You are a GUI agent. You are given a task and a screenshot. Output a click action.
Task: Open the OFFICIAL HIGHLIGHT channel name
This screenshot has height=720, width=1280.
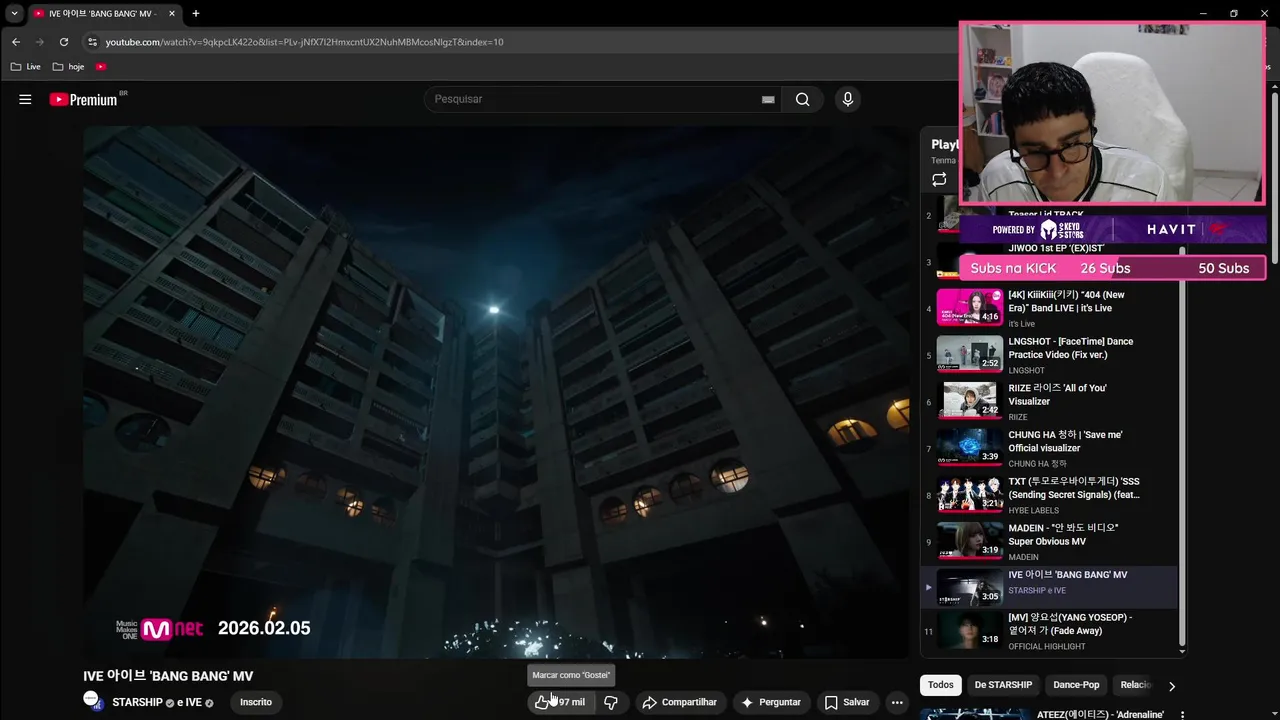(x=1046, y=646)
